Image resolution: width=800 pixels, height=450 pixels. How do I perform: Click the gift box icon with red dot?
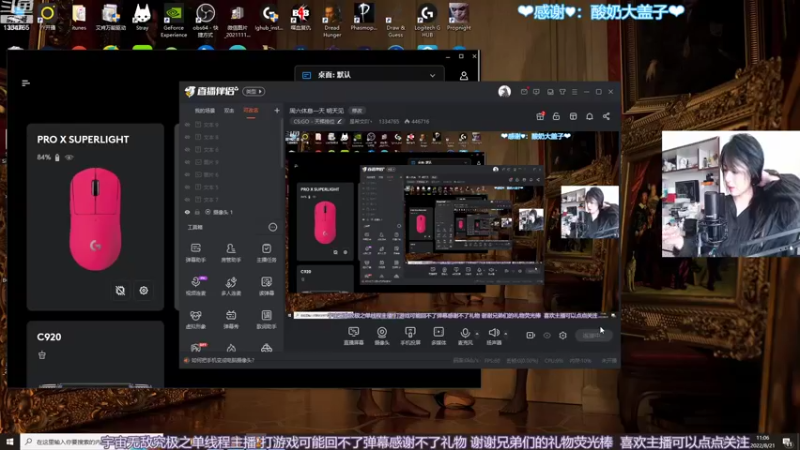click(x=540, y=116)
